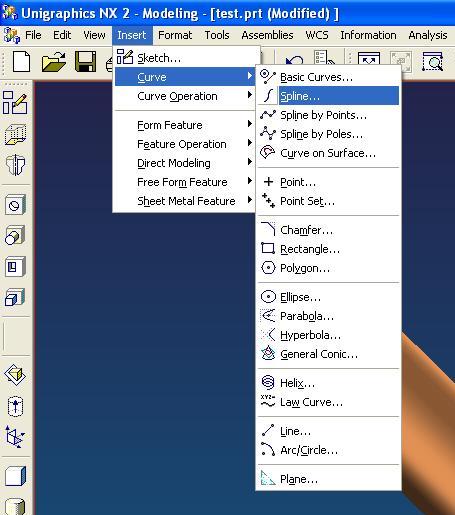The height and width of the screenshot is (515, 455).
Task: Select Basic Curves... in Curve submenu
Action: click(x=329, y=77)
